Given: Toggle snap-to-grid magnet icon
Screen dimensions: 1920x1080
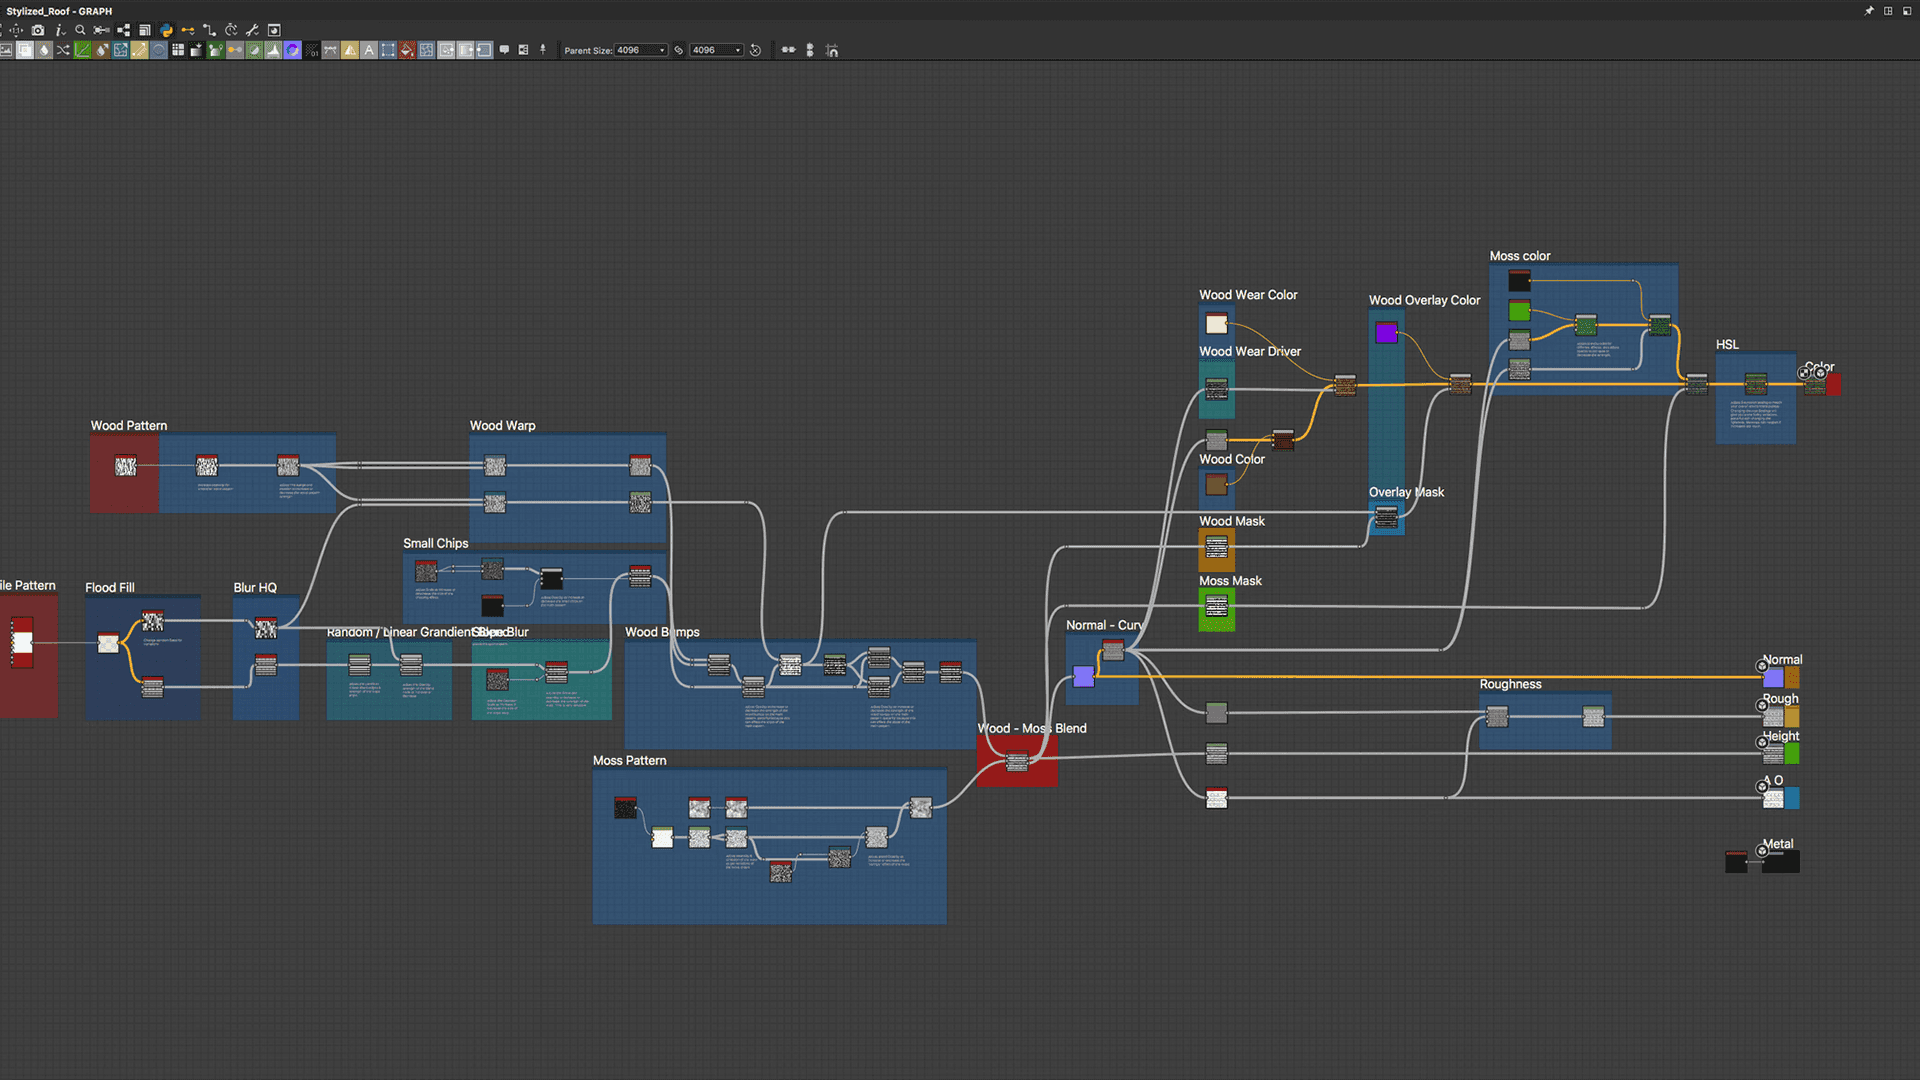Looking at the screenshot, I should pyautogui.click(x=832, y=51).
